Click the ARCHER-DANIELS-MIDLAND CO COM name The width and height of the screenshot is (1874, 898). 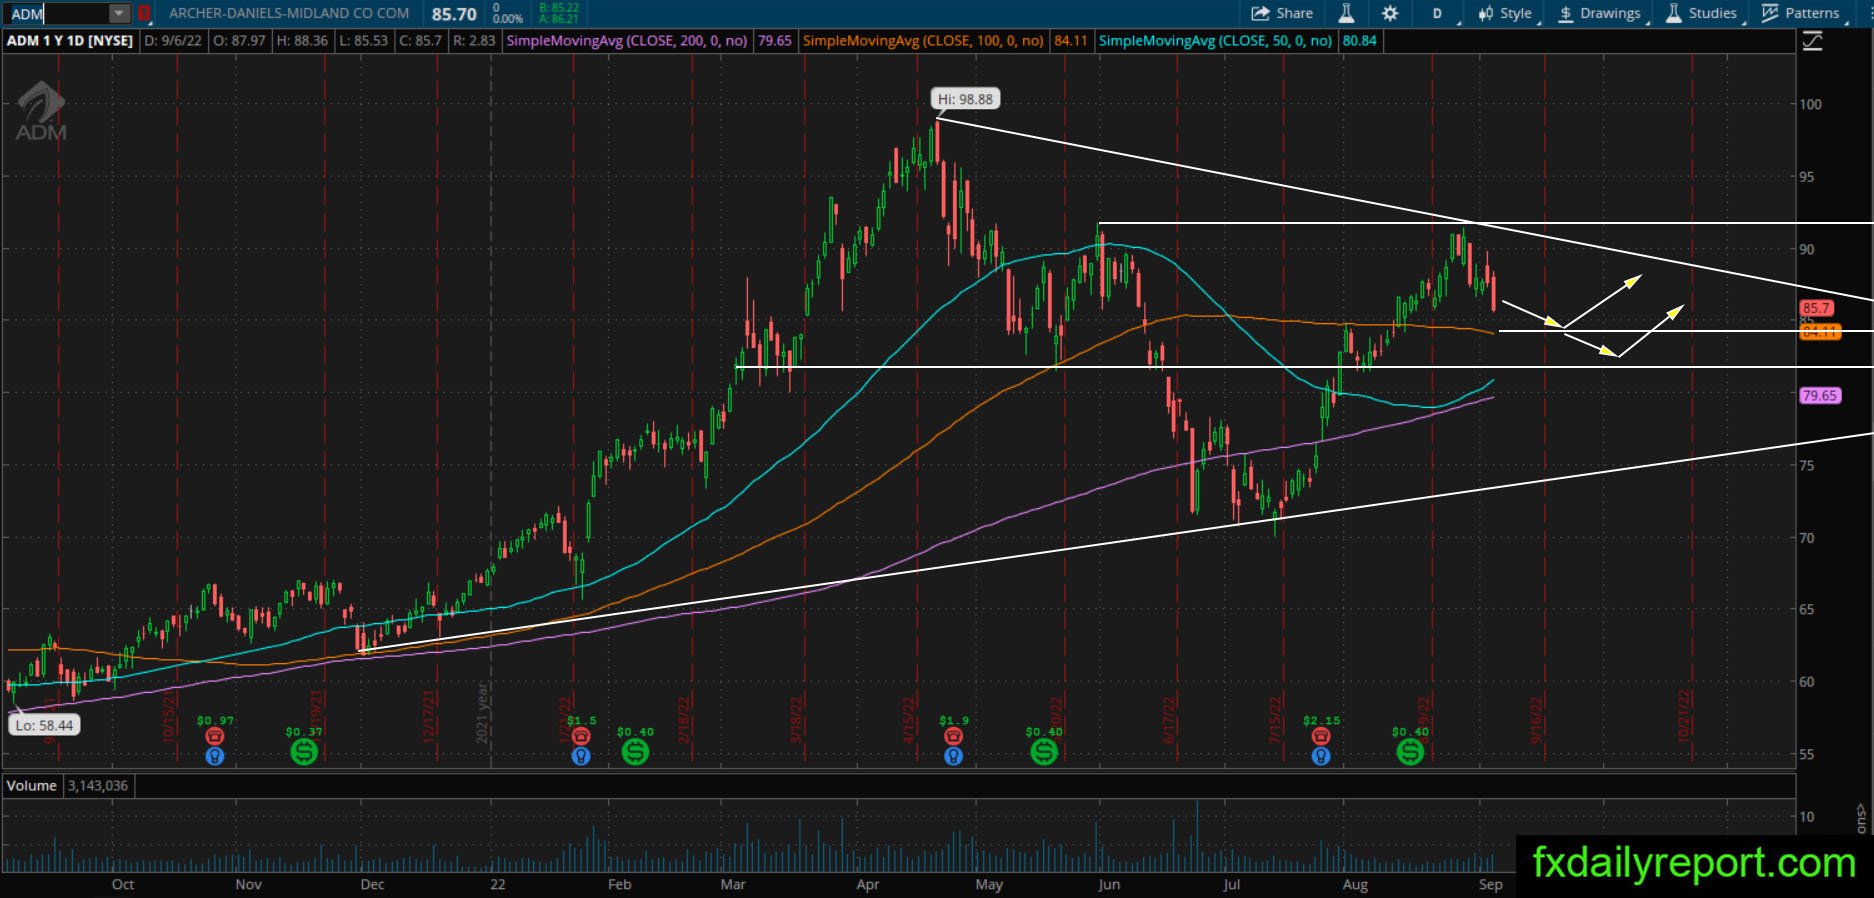[x=289, y=13]
